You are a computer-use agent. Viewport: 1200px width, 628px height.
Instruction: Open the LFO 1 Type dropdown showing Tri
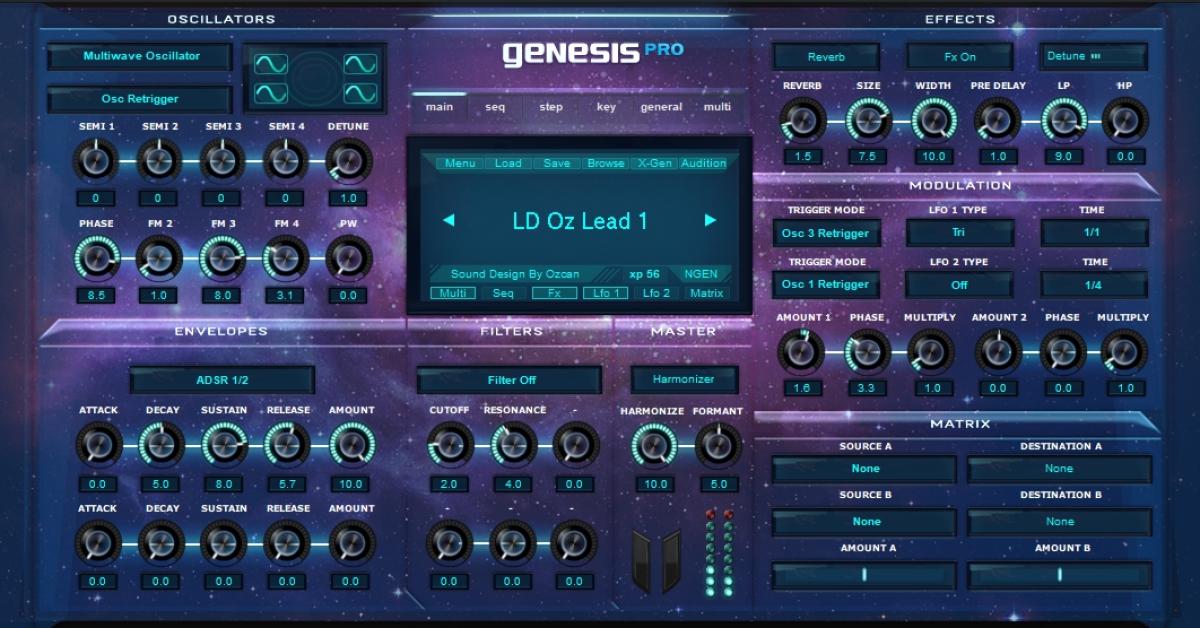coord(960,233)
